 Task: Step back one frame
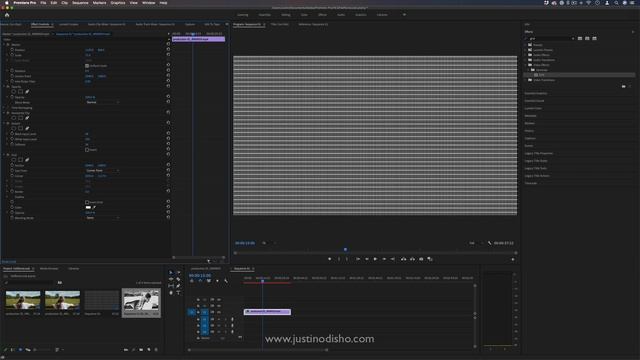click(x=367, y=259)
